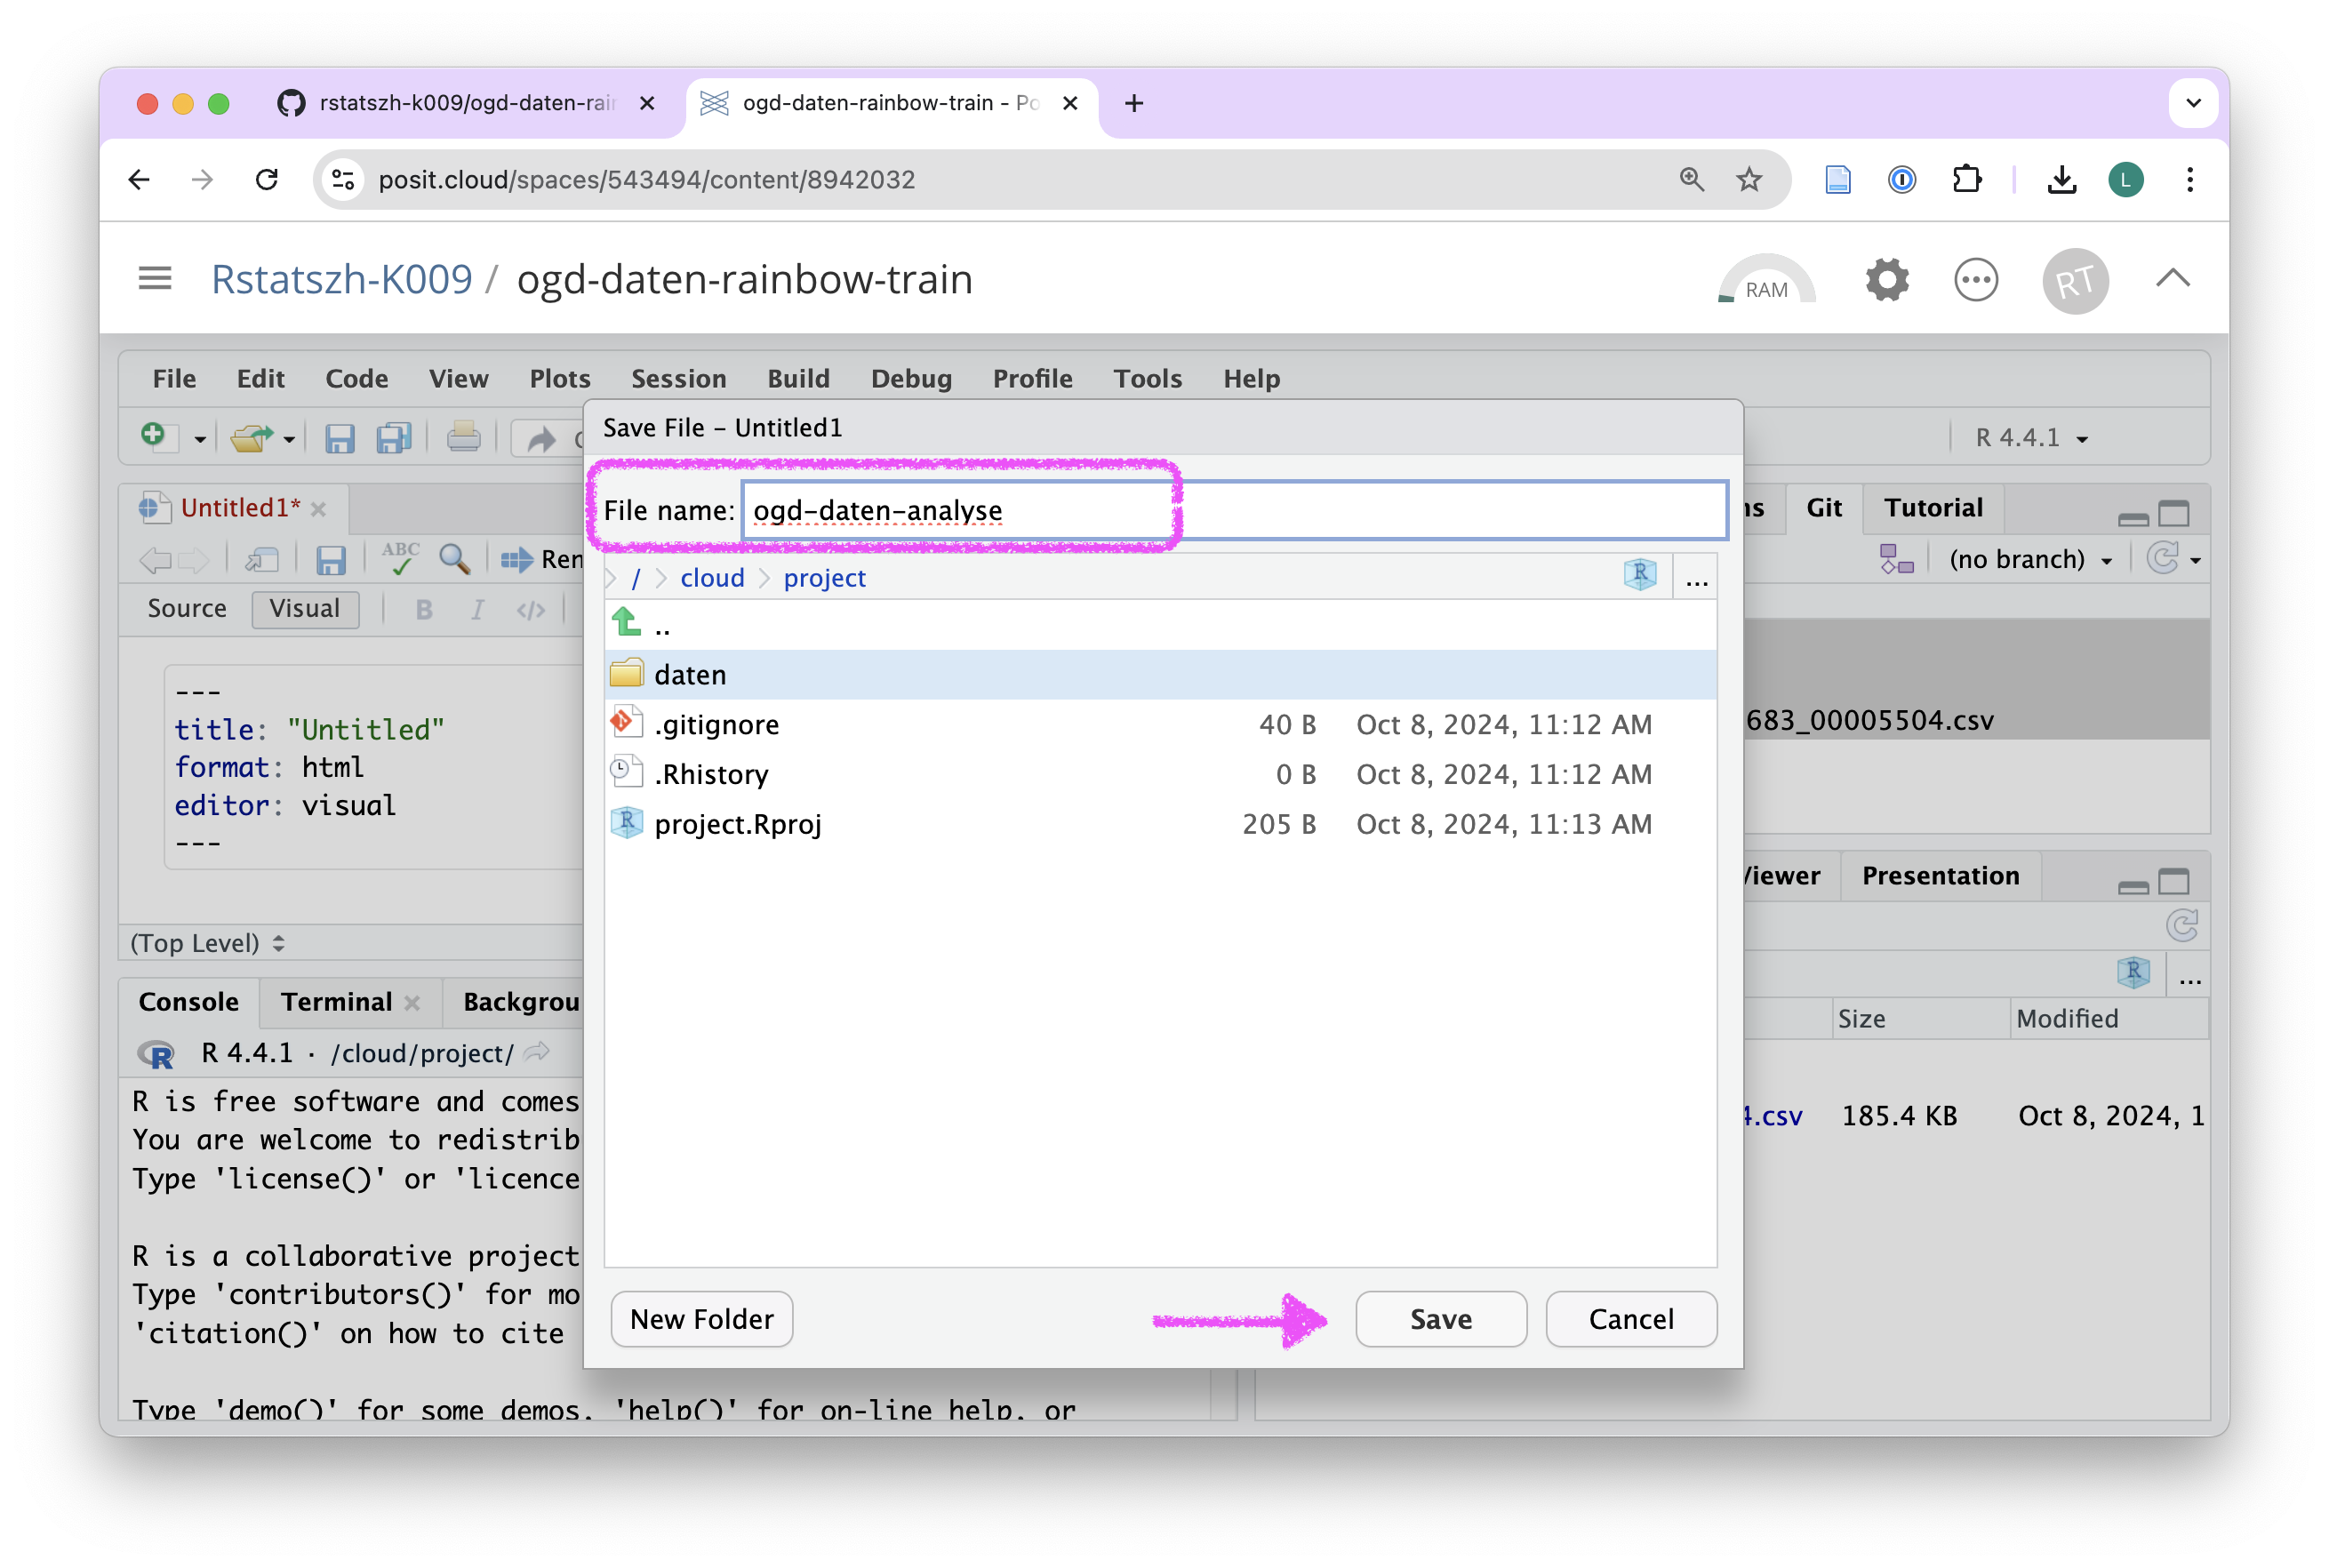Open project settings gear icon
2329x1568 pixels.
(x=1887, y=279)
